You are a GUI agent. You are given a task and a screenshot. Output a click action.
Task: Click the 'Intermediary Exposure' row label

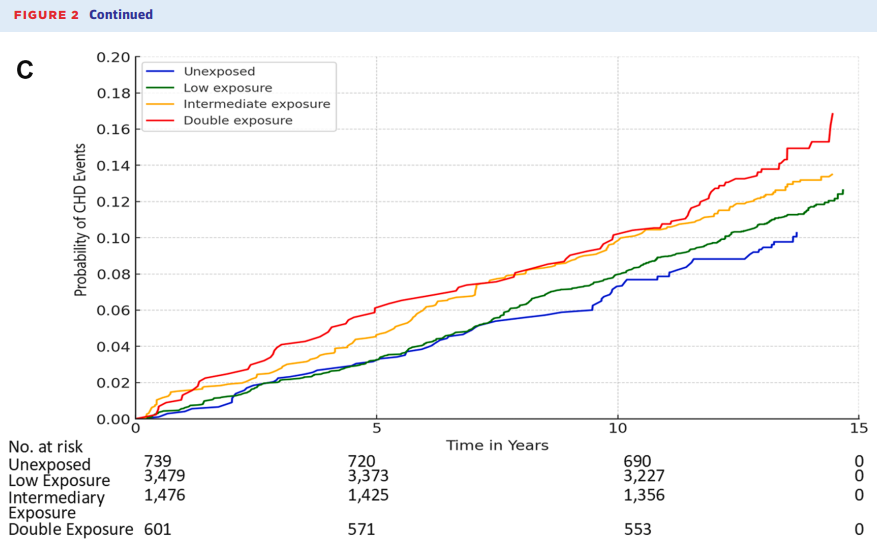point(56,504)
